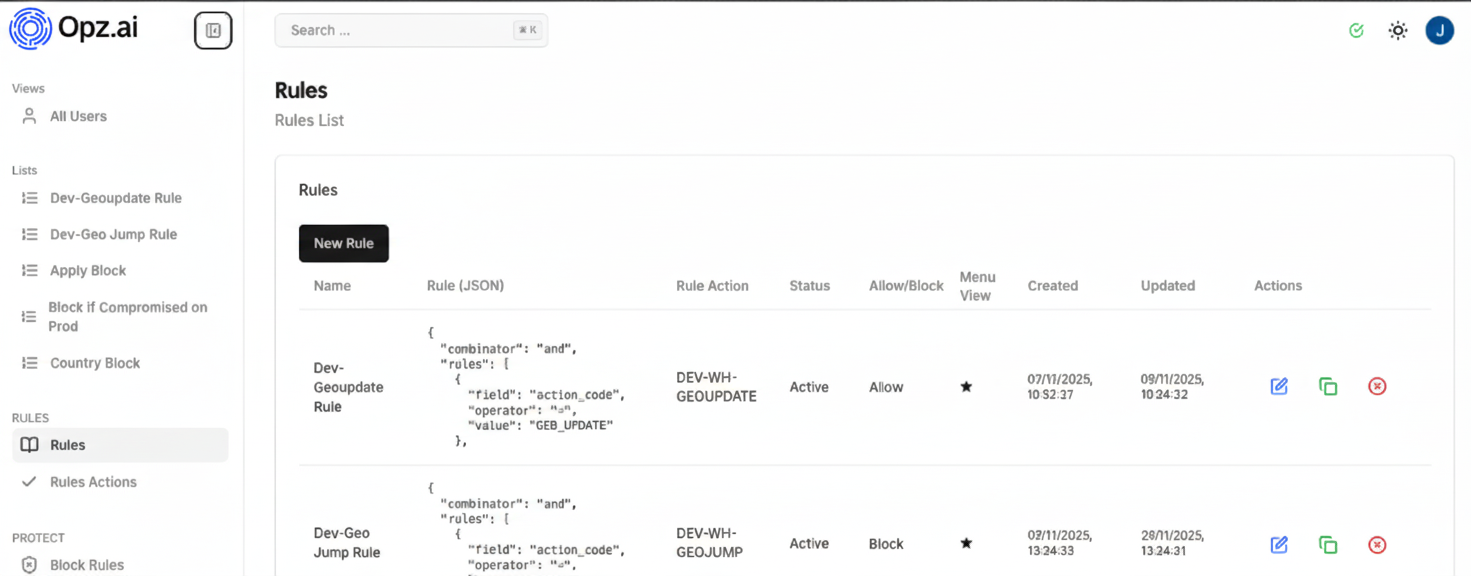This screenshot has height=576, width=1471.
Task: Open the user menu via the J avatar
Action: point(1439,30)
